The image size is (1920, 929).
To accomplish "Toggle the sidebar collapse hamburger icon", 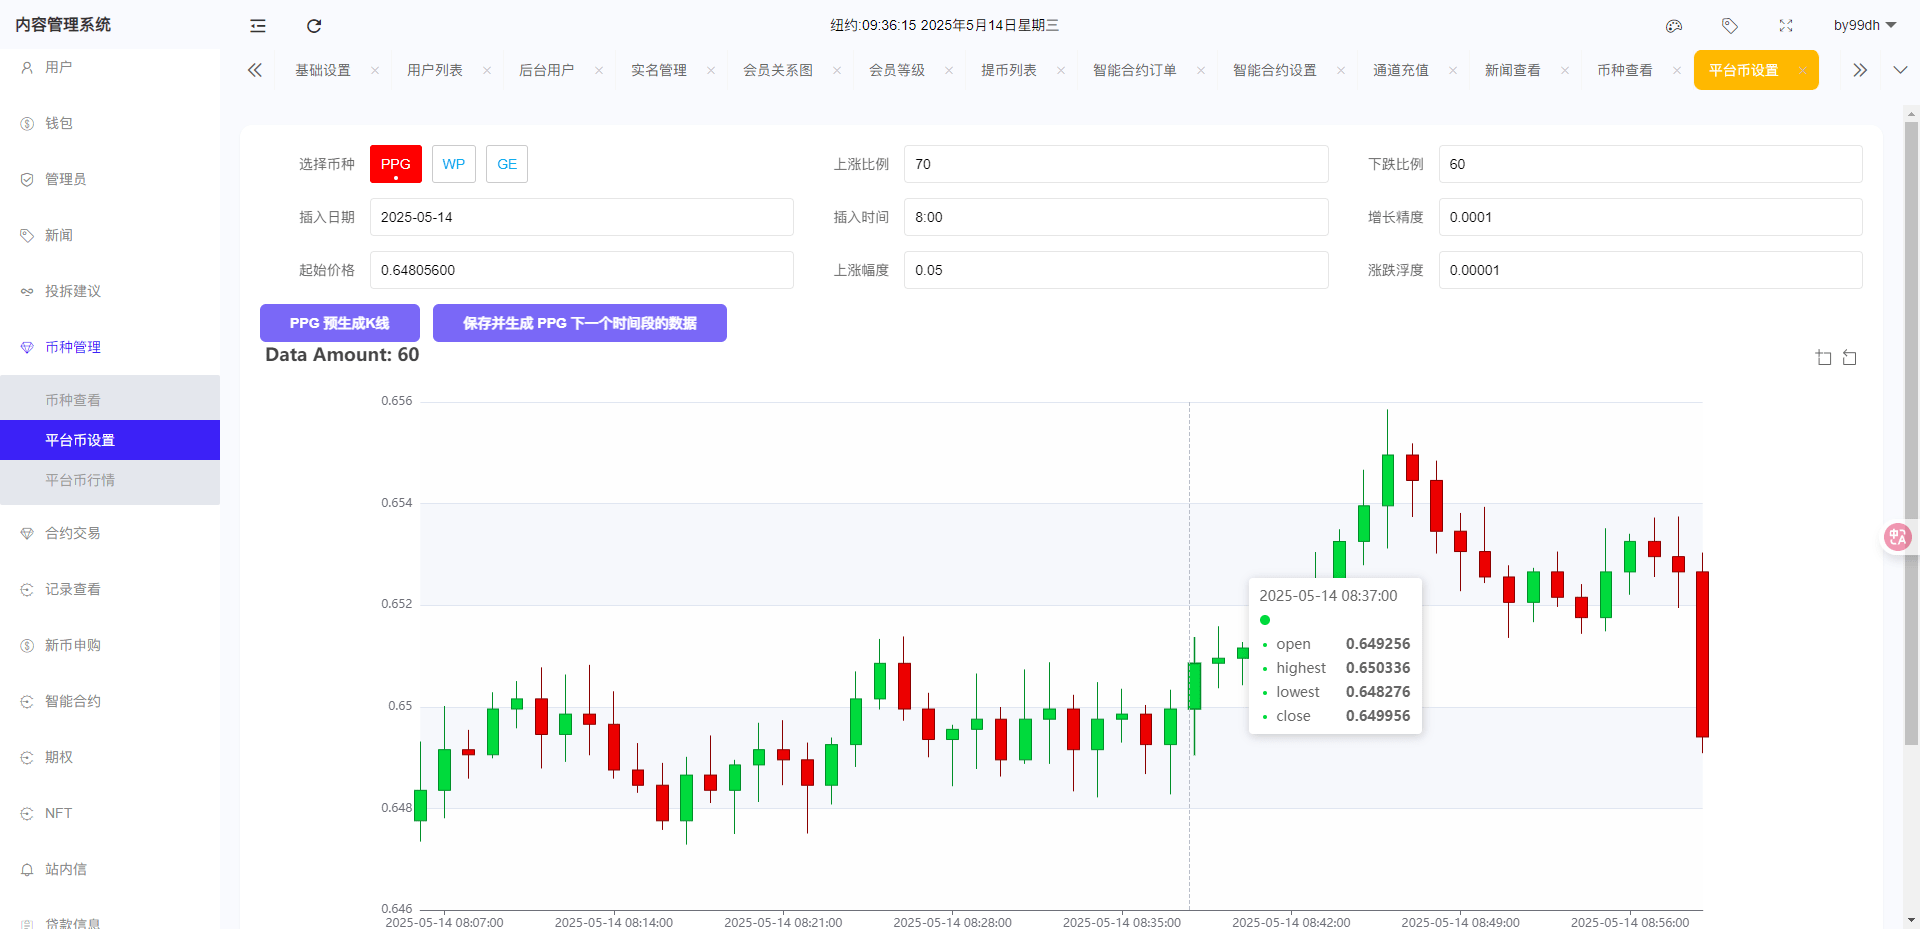I will tap(257, 25).
